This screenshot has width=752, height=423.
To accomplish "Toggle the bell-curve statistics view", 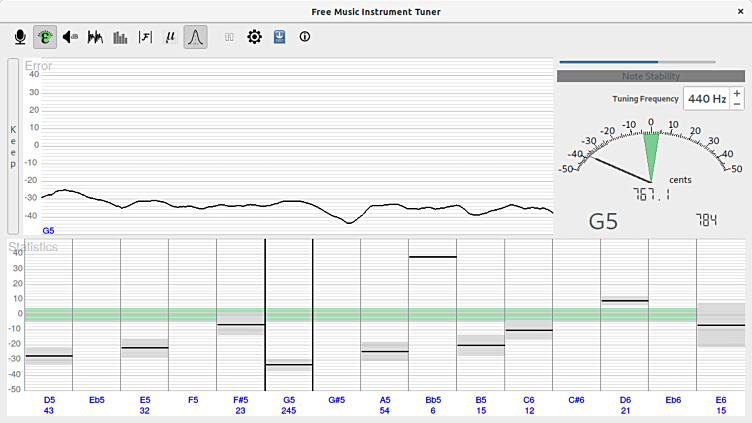I will point(196,37).
